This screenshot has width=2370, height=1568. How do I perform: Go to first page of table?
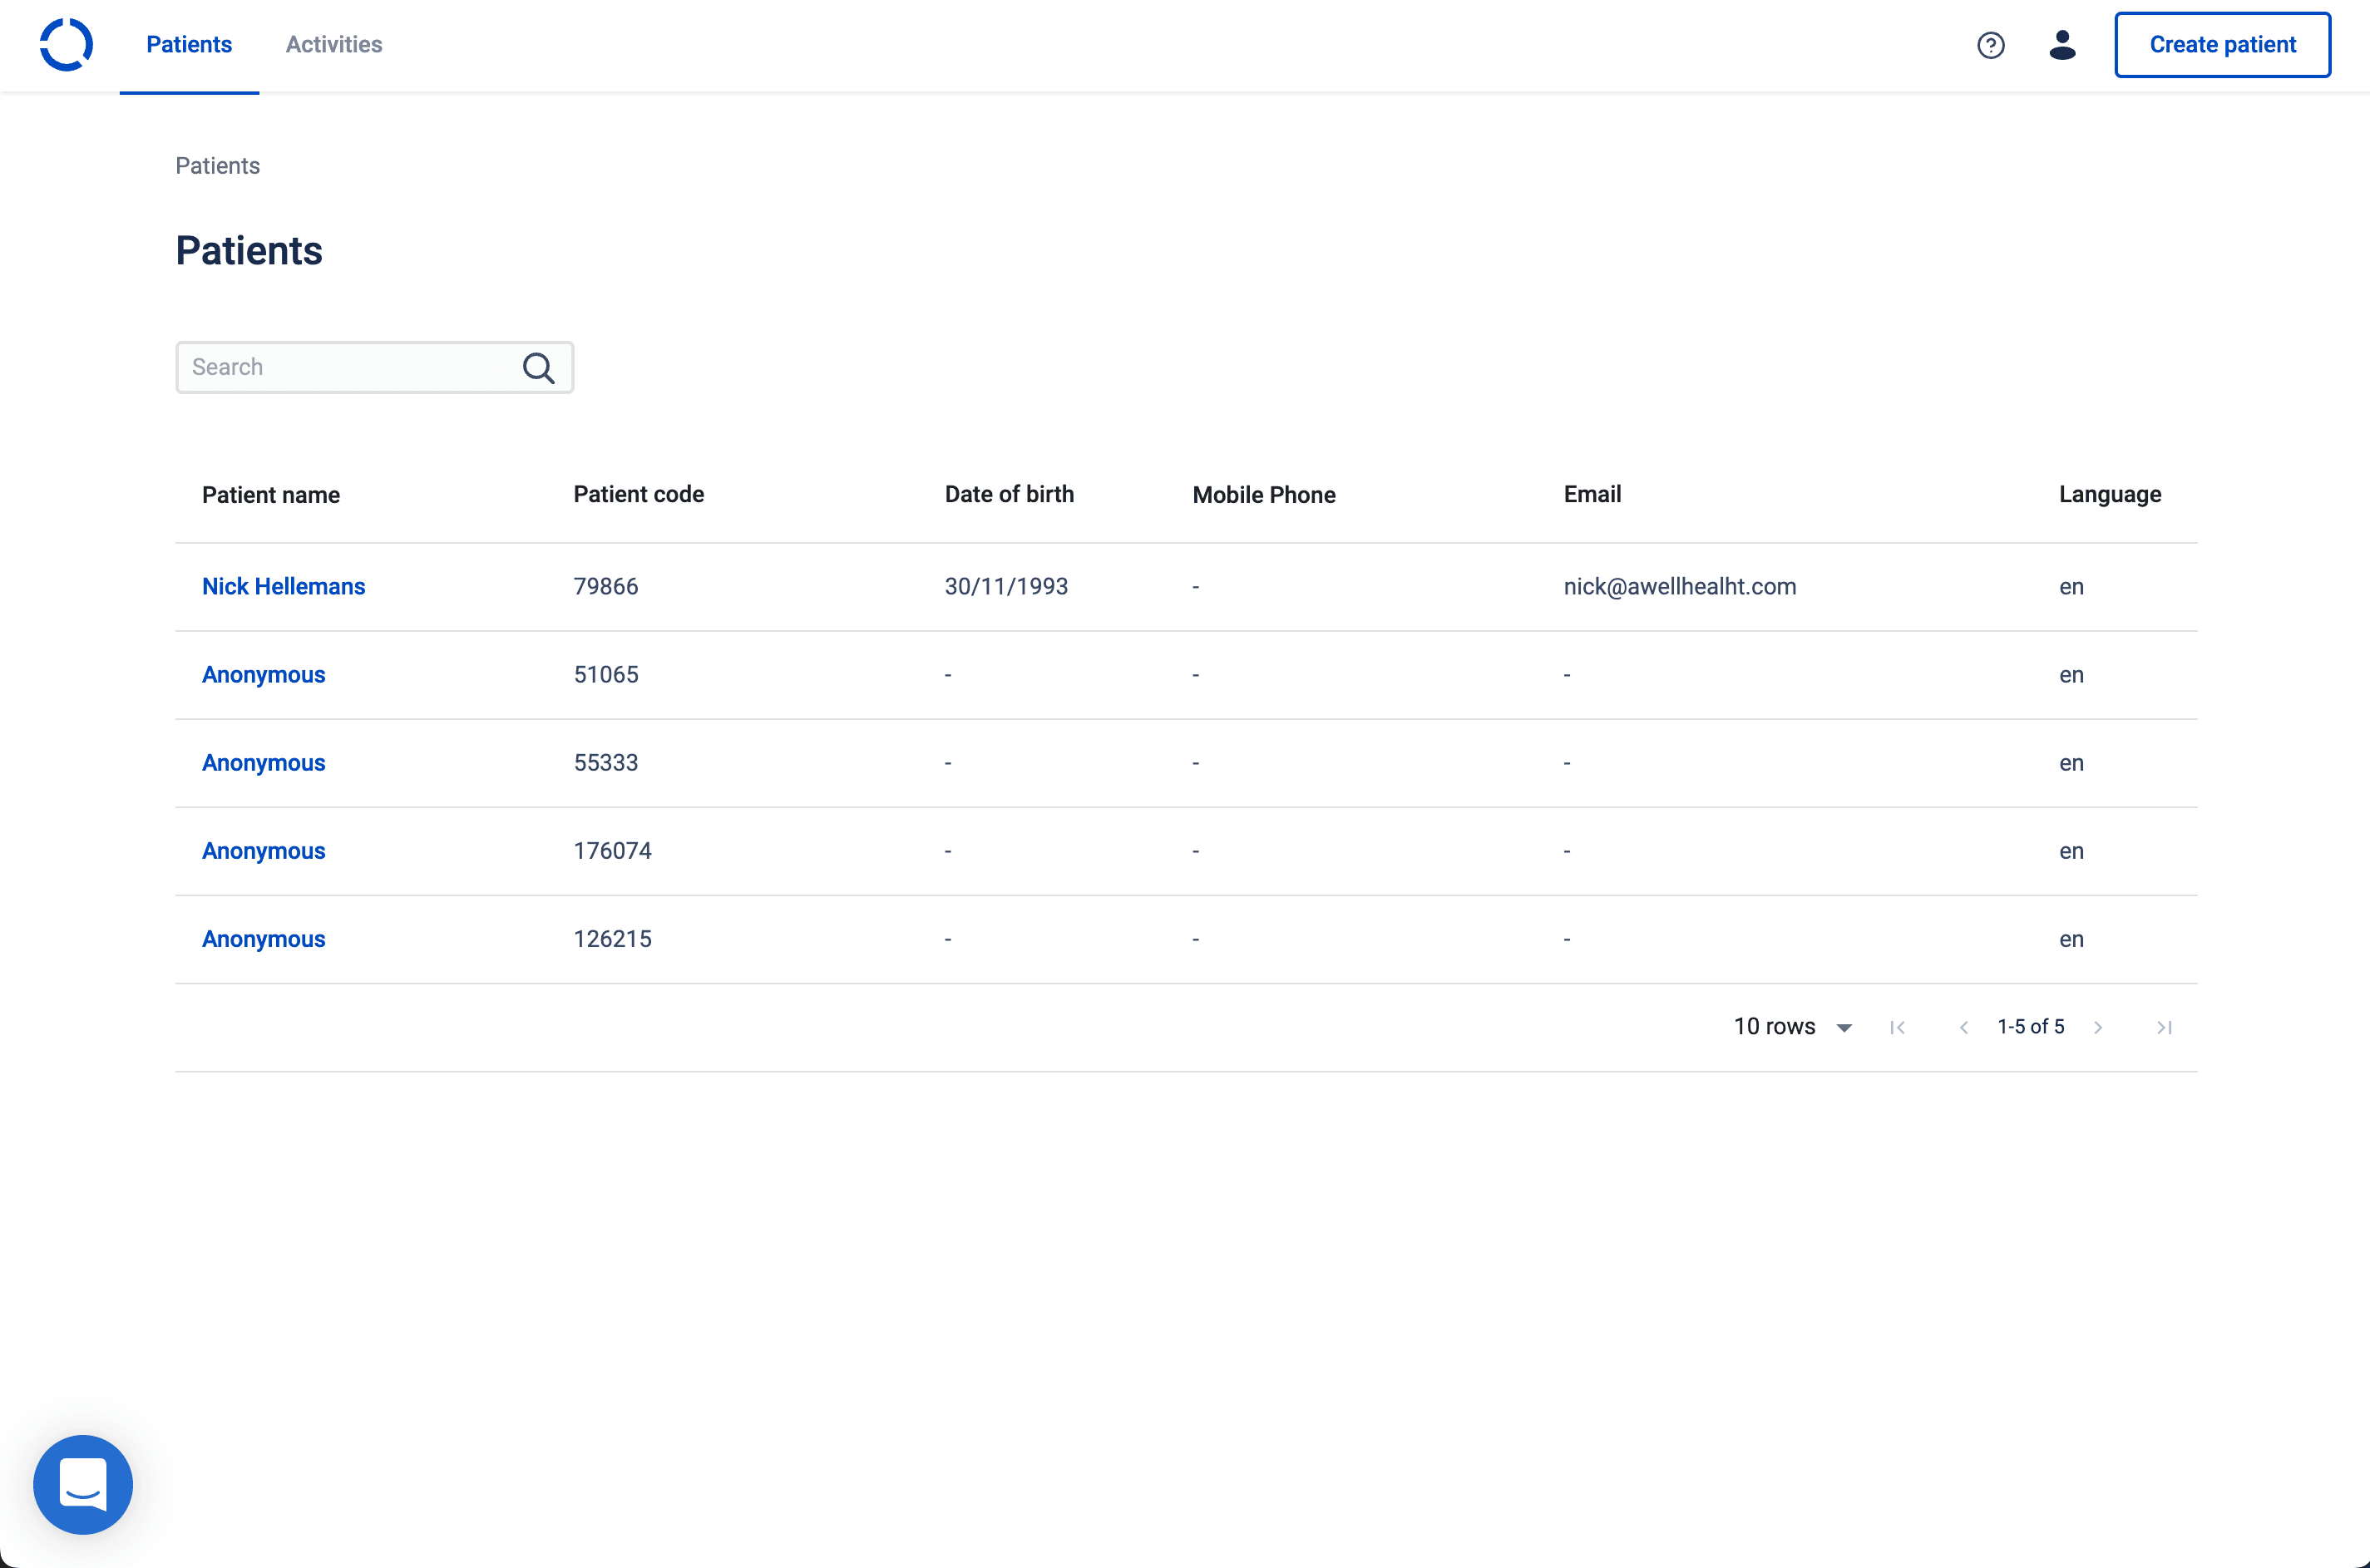coord(1897,1027)
